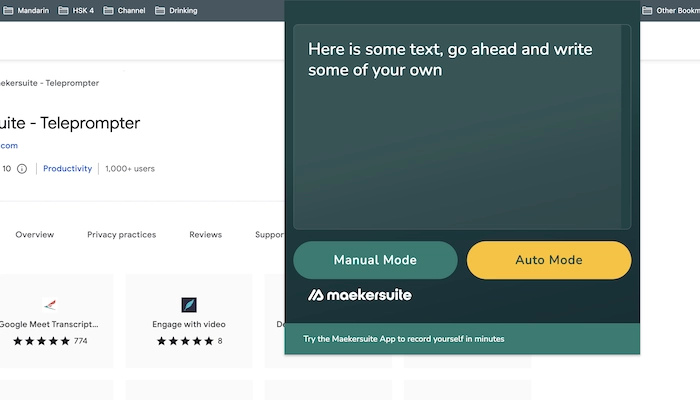700x400 pixels.
Task: Open the Drinking bookmarks folder
Action: click(175, 10)
